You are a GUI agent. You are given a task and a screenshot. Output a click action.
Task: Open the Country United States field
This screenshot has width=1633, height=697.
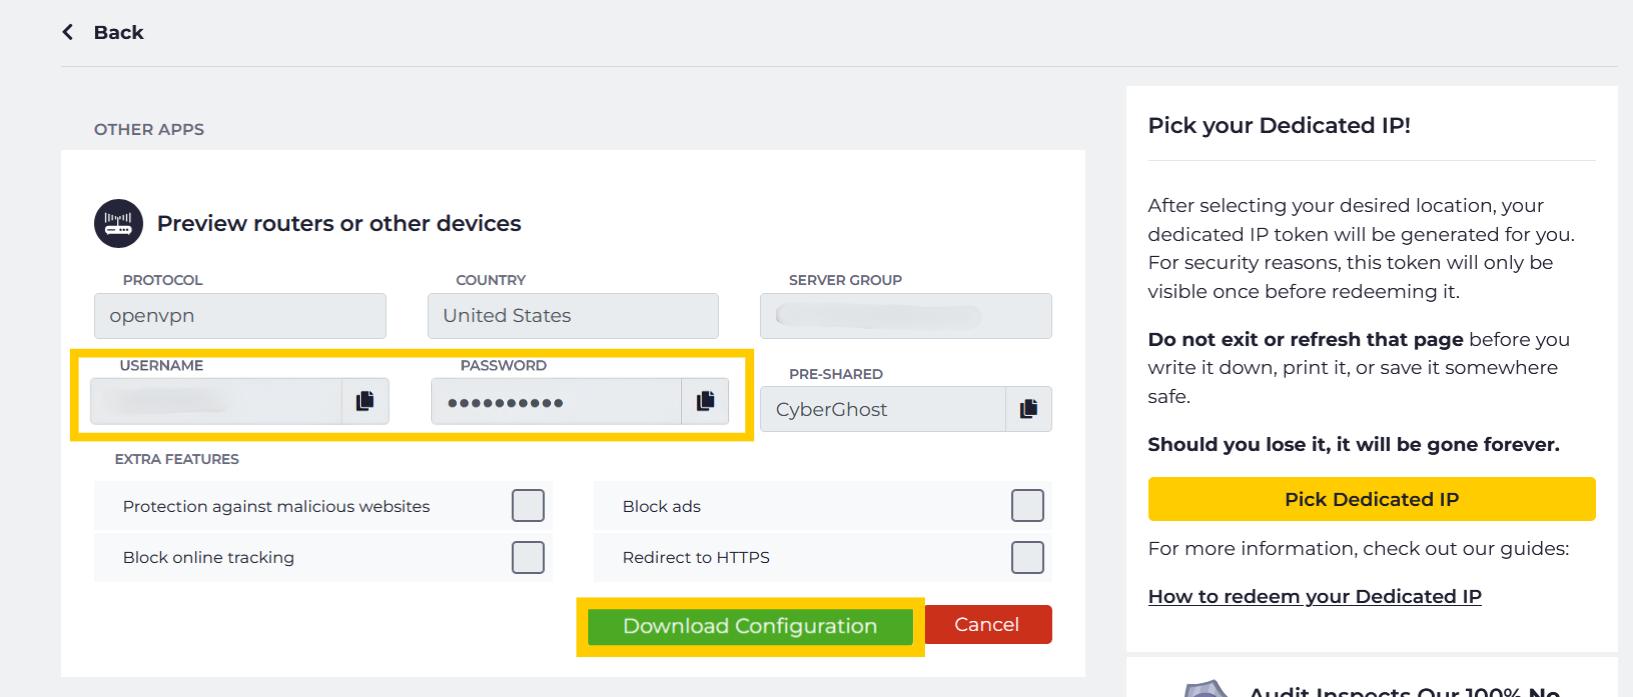coord(573,316)
